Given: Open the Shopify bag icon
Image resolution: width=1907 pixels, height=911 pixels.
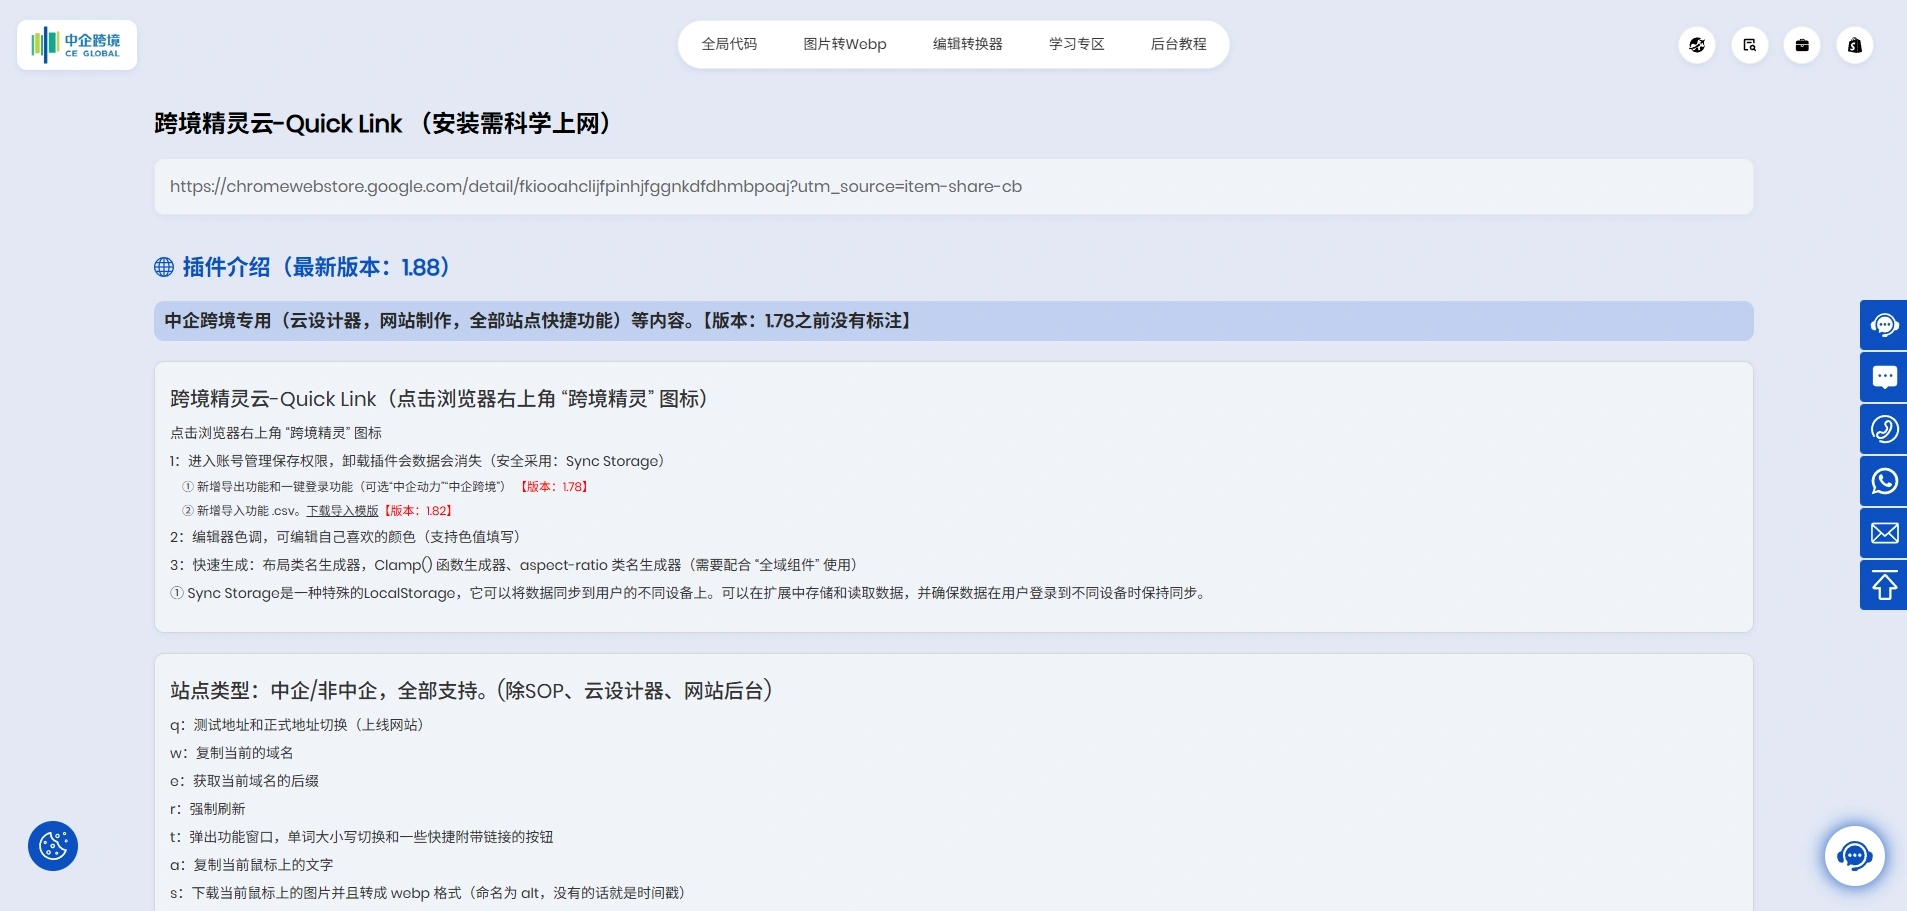Looking at the screenshot, I should [1854, 45].
